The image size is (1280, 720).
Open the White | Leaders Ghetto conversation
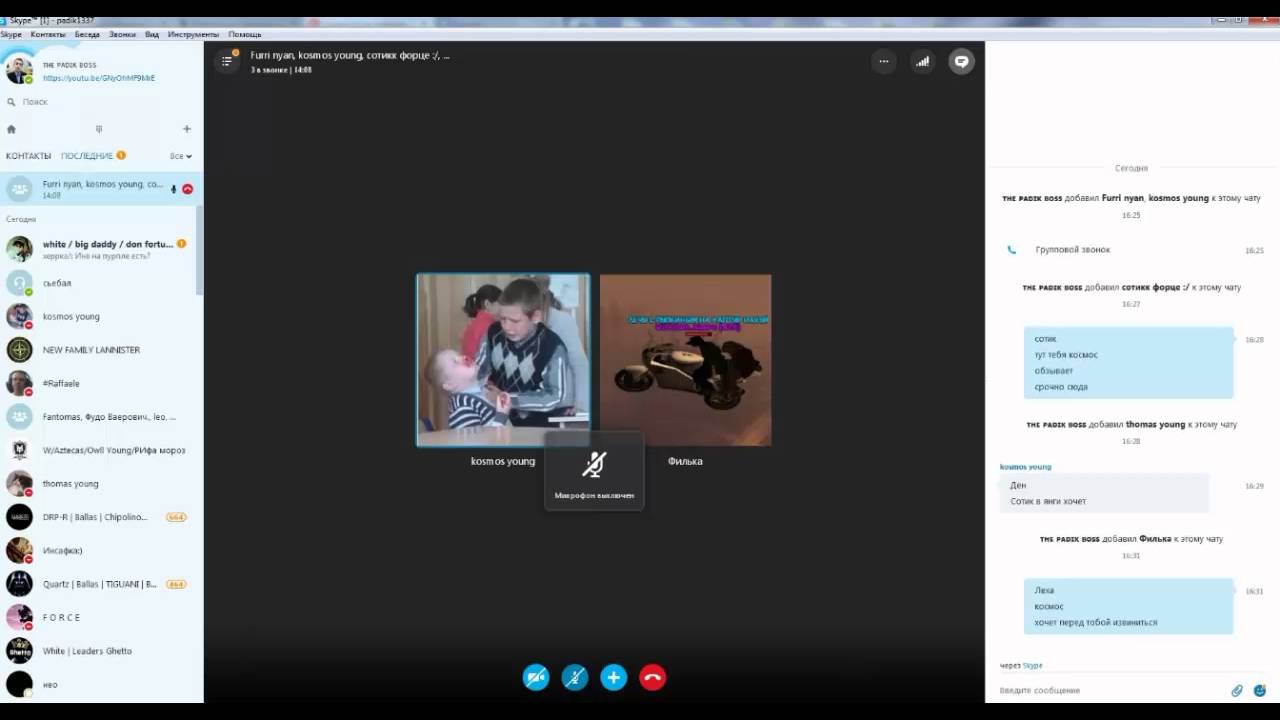coord(99,651)
